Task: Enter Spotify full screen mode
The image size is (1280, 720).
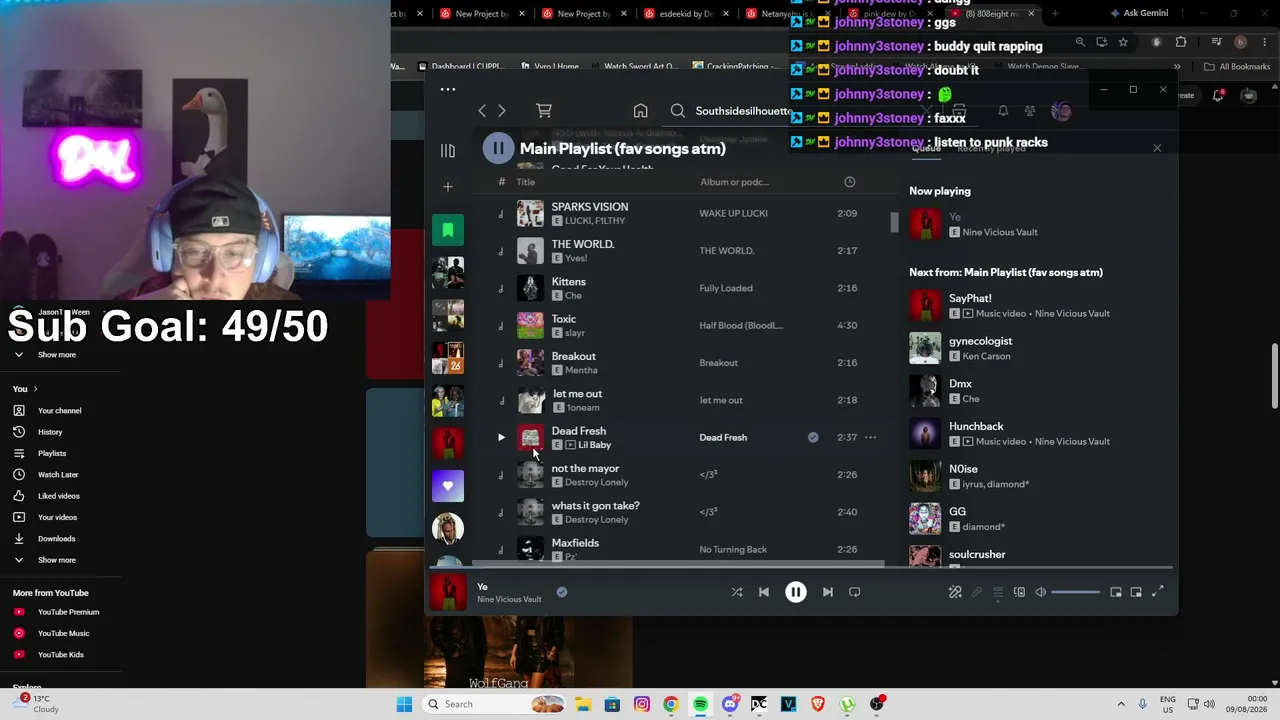Action: click(1158, 593)
